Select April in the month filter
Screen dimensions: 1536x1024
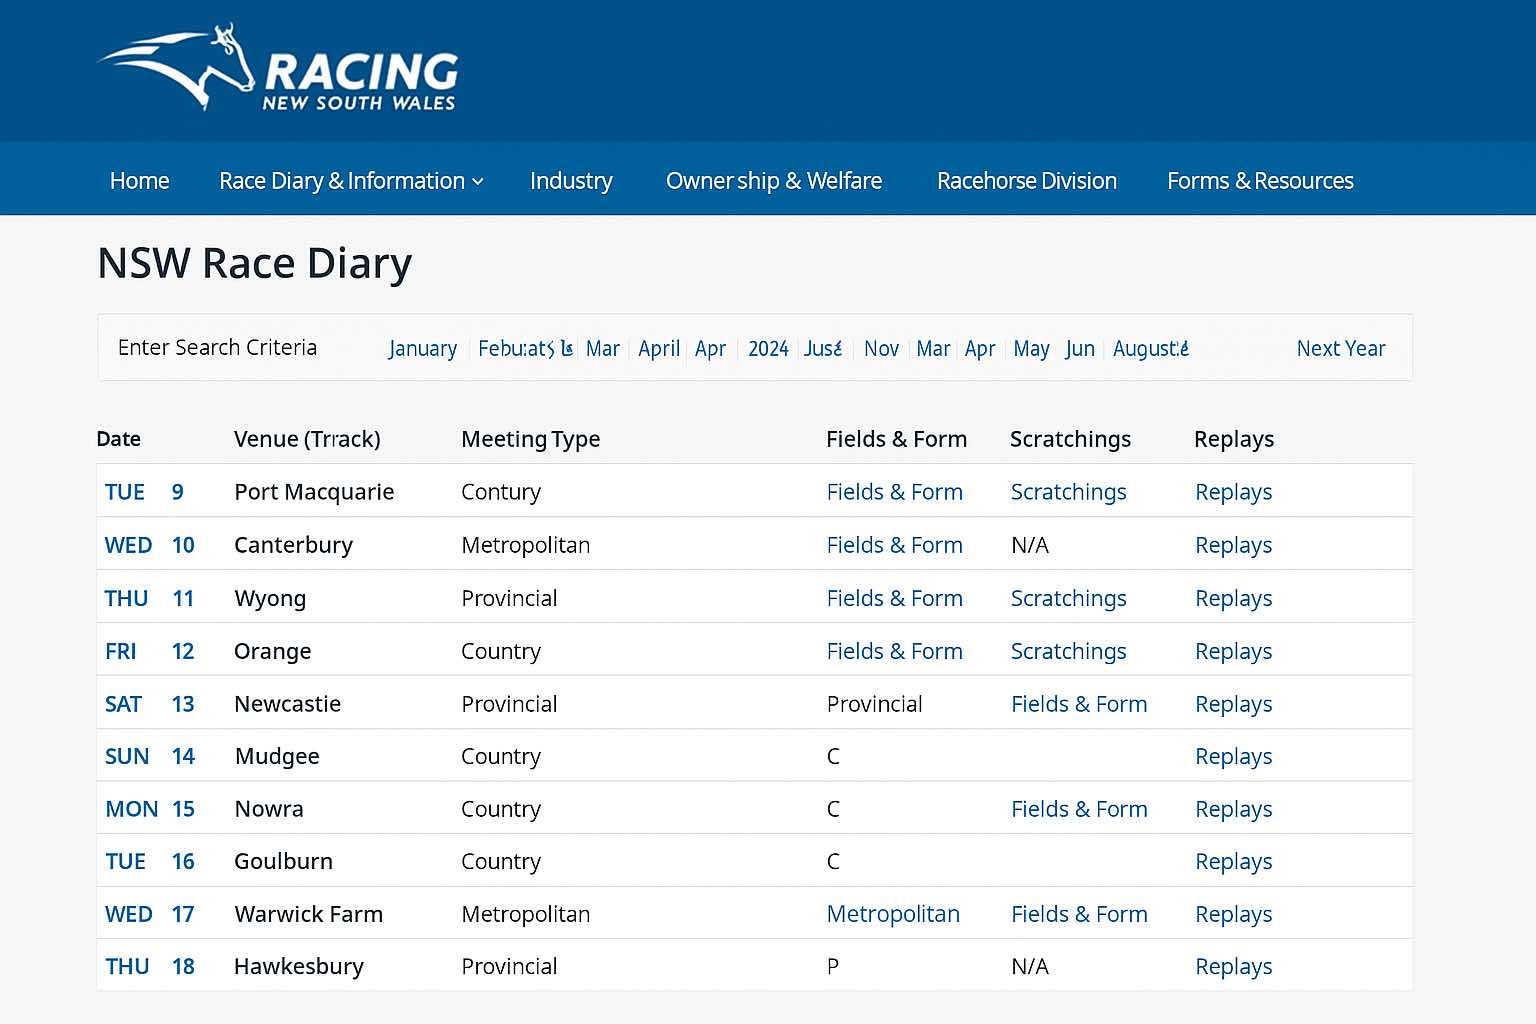(x=659, y=348)
